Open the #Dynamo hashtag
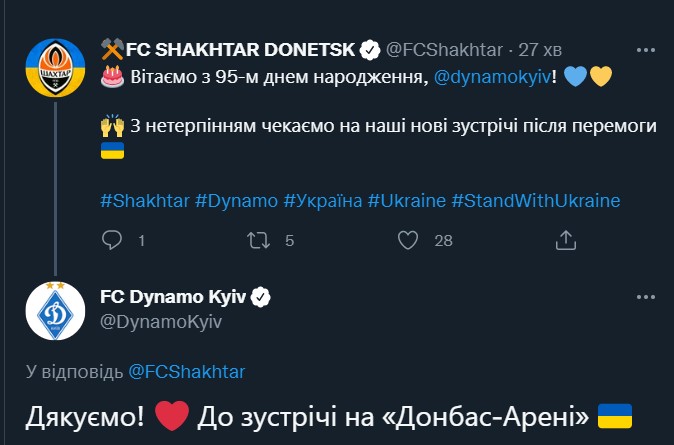The image size is (674, 445). (x=236, y=201)
